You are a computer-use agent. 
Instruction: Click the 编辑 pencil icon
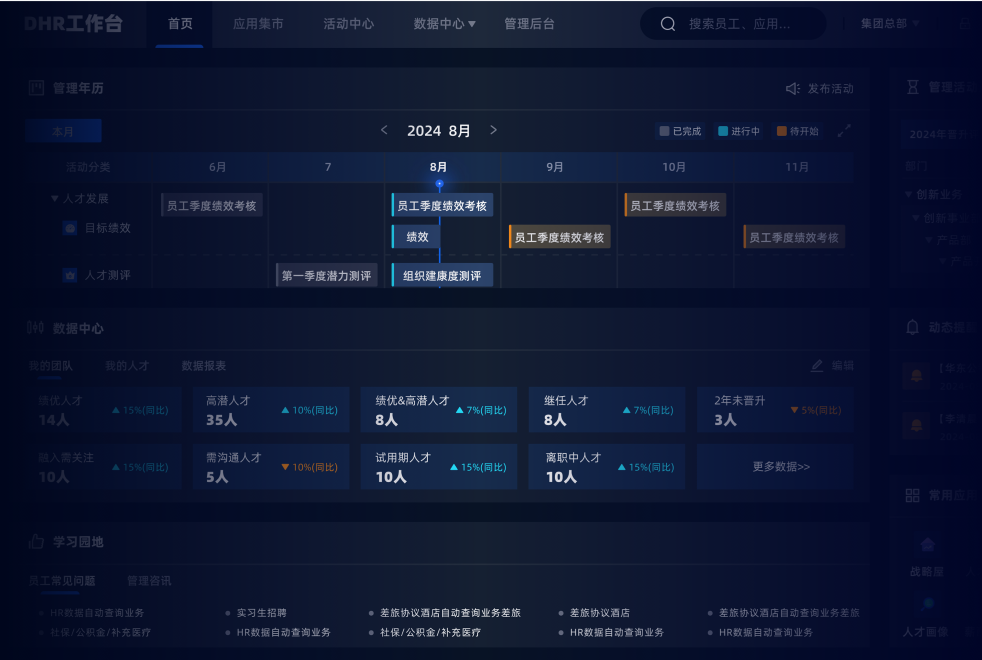coord(817,366)
